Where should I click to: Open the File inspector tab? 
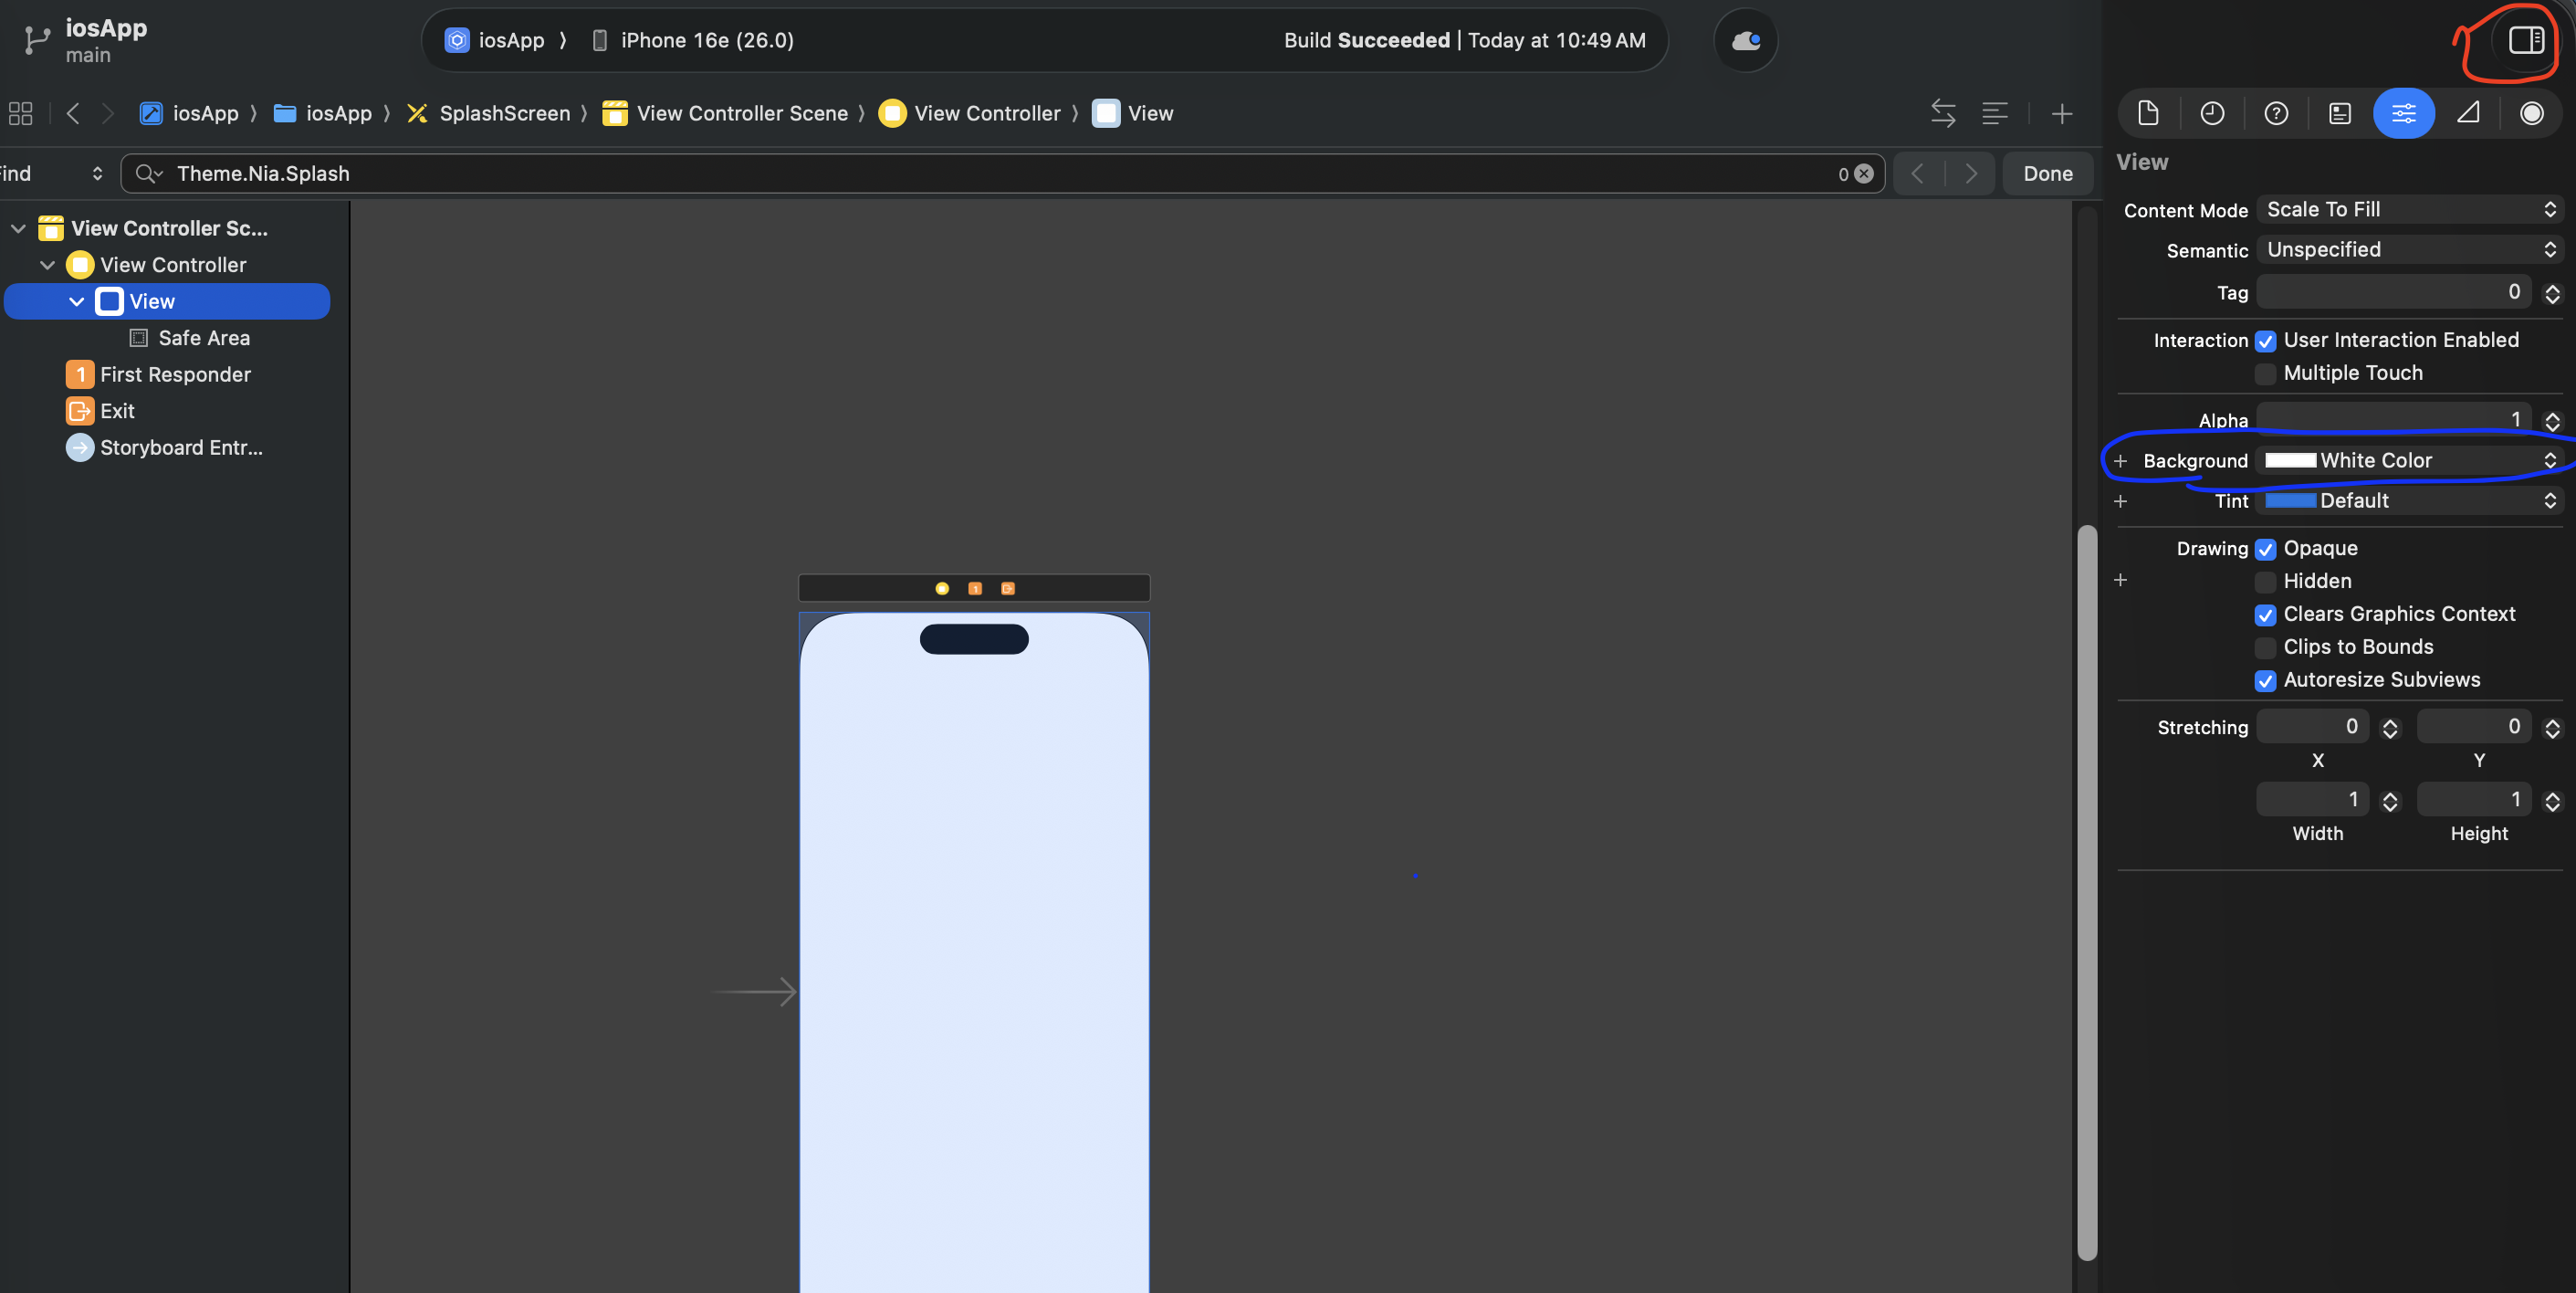click(2147, 113)
